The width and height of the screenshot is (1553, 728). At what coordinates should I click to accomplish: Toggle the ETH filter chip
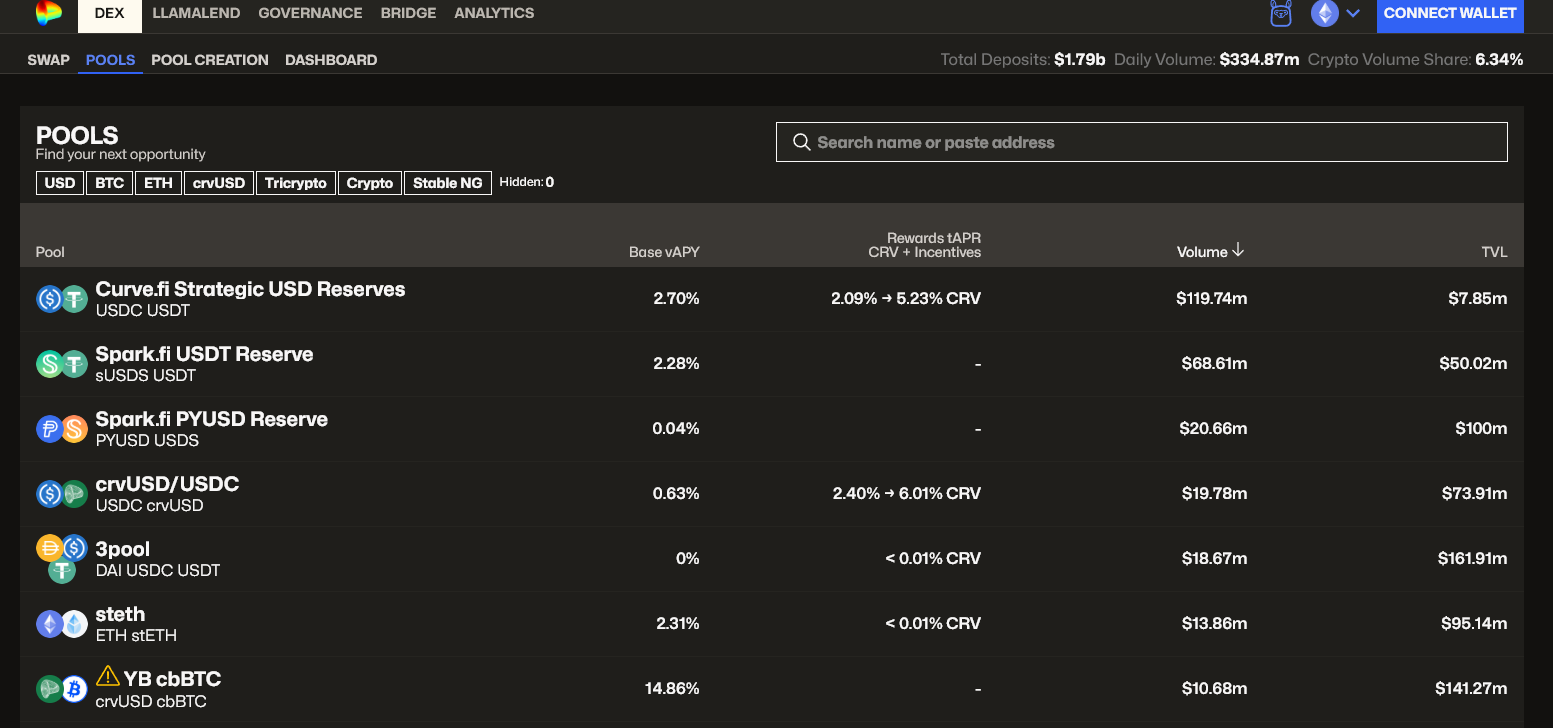click(x=158, y=183)
